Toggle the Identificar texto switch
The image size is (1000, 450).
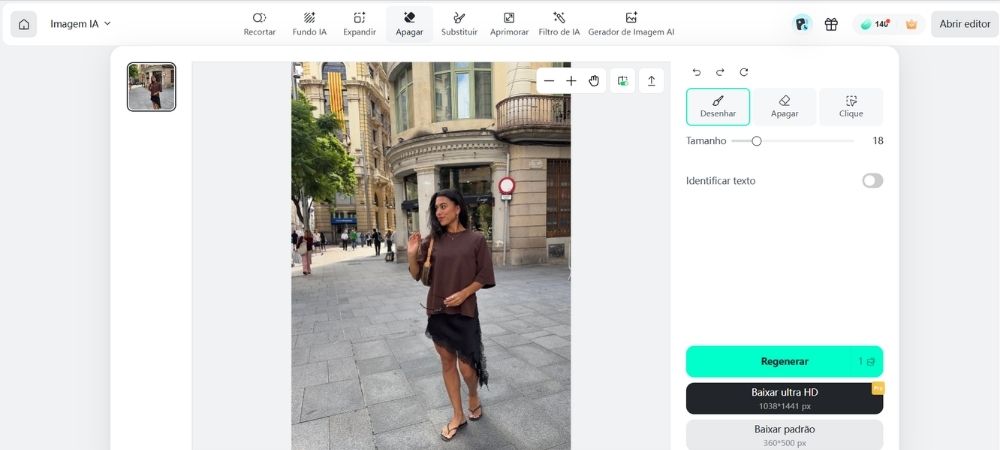tap(872, 180)
